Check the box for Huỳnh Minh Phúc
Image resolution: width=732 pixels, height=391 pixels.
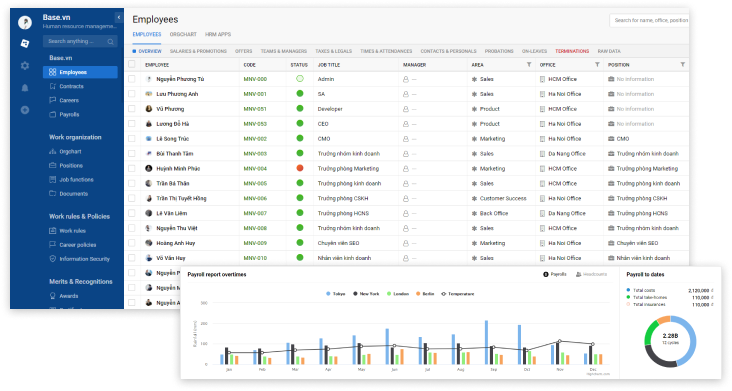(132, 168)
